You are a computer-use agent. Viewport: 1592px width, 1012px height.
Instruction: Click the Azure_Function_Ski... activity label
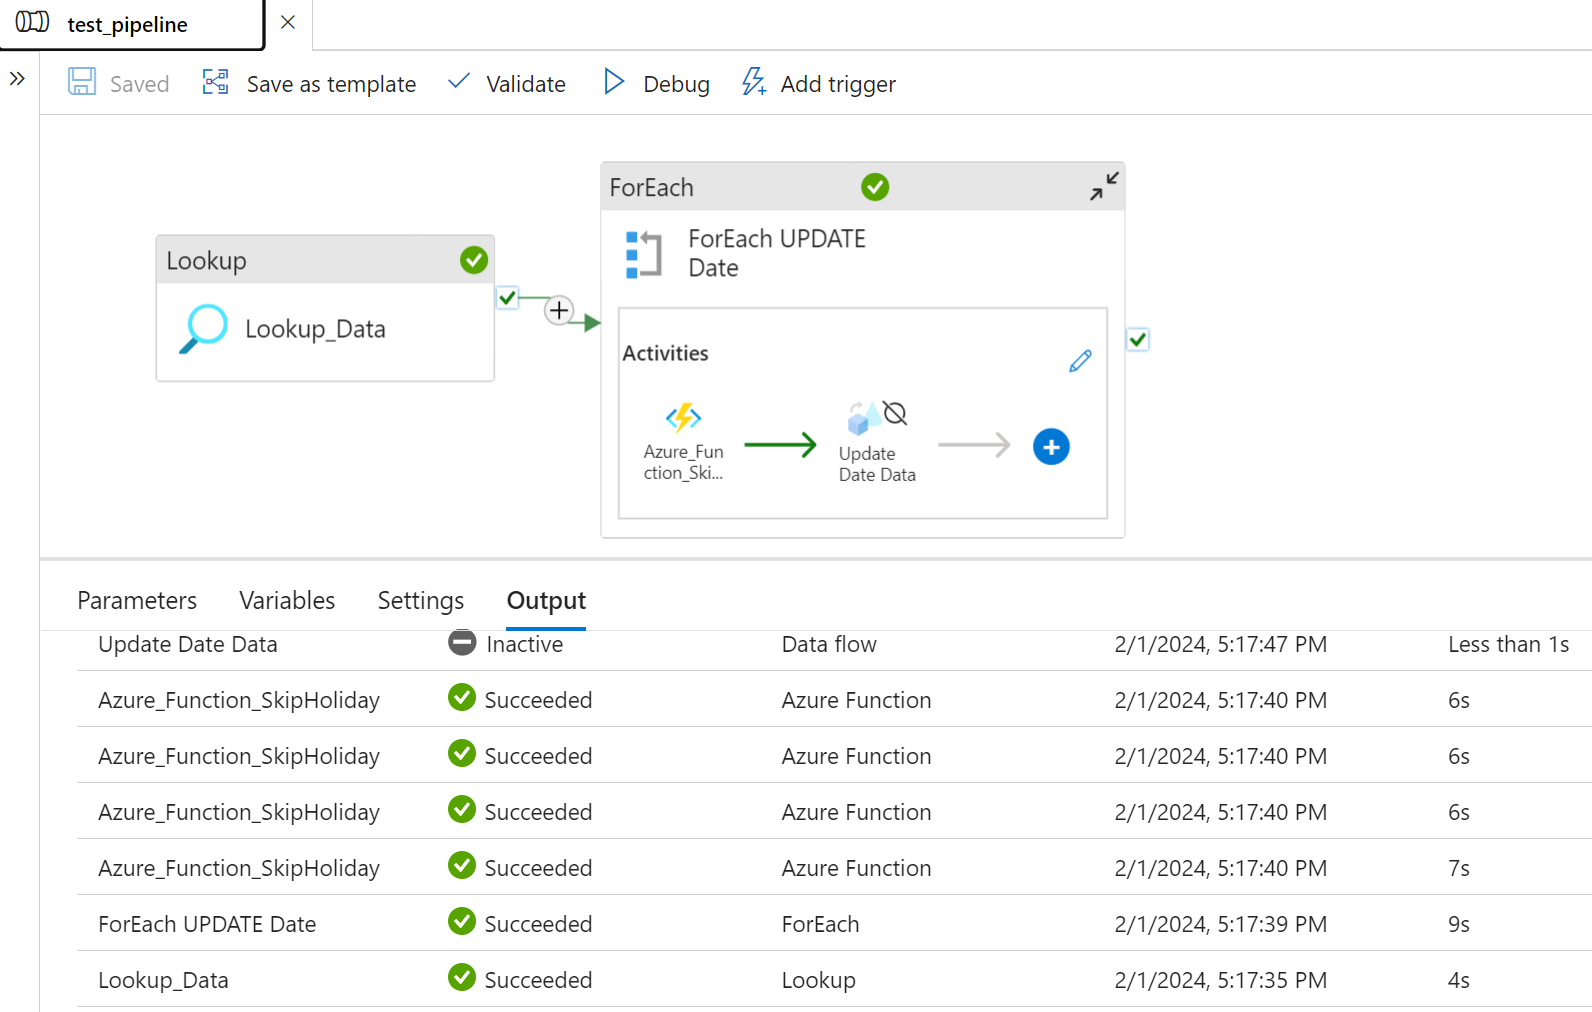click(x=684, y=462)
